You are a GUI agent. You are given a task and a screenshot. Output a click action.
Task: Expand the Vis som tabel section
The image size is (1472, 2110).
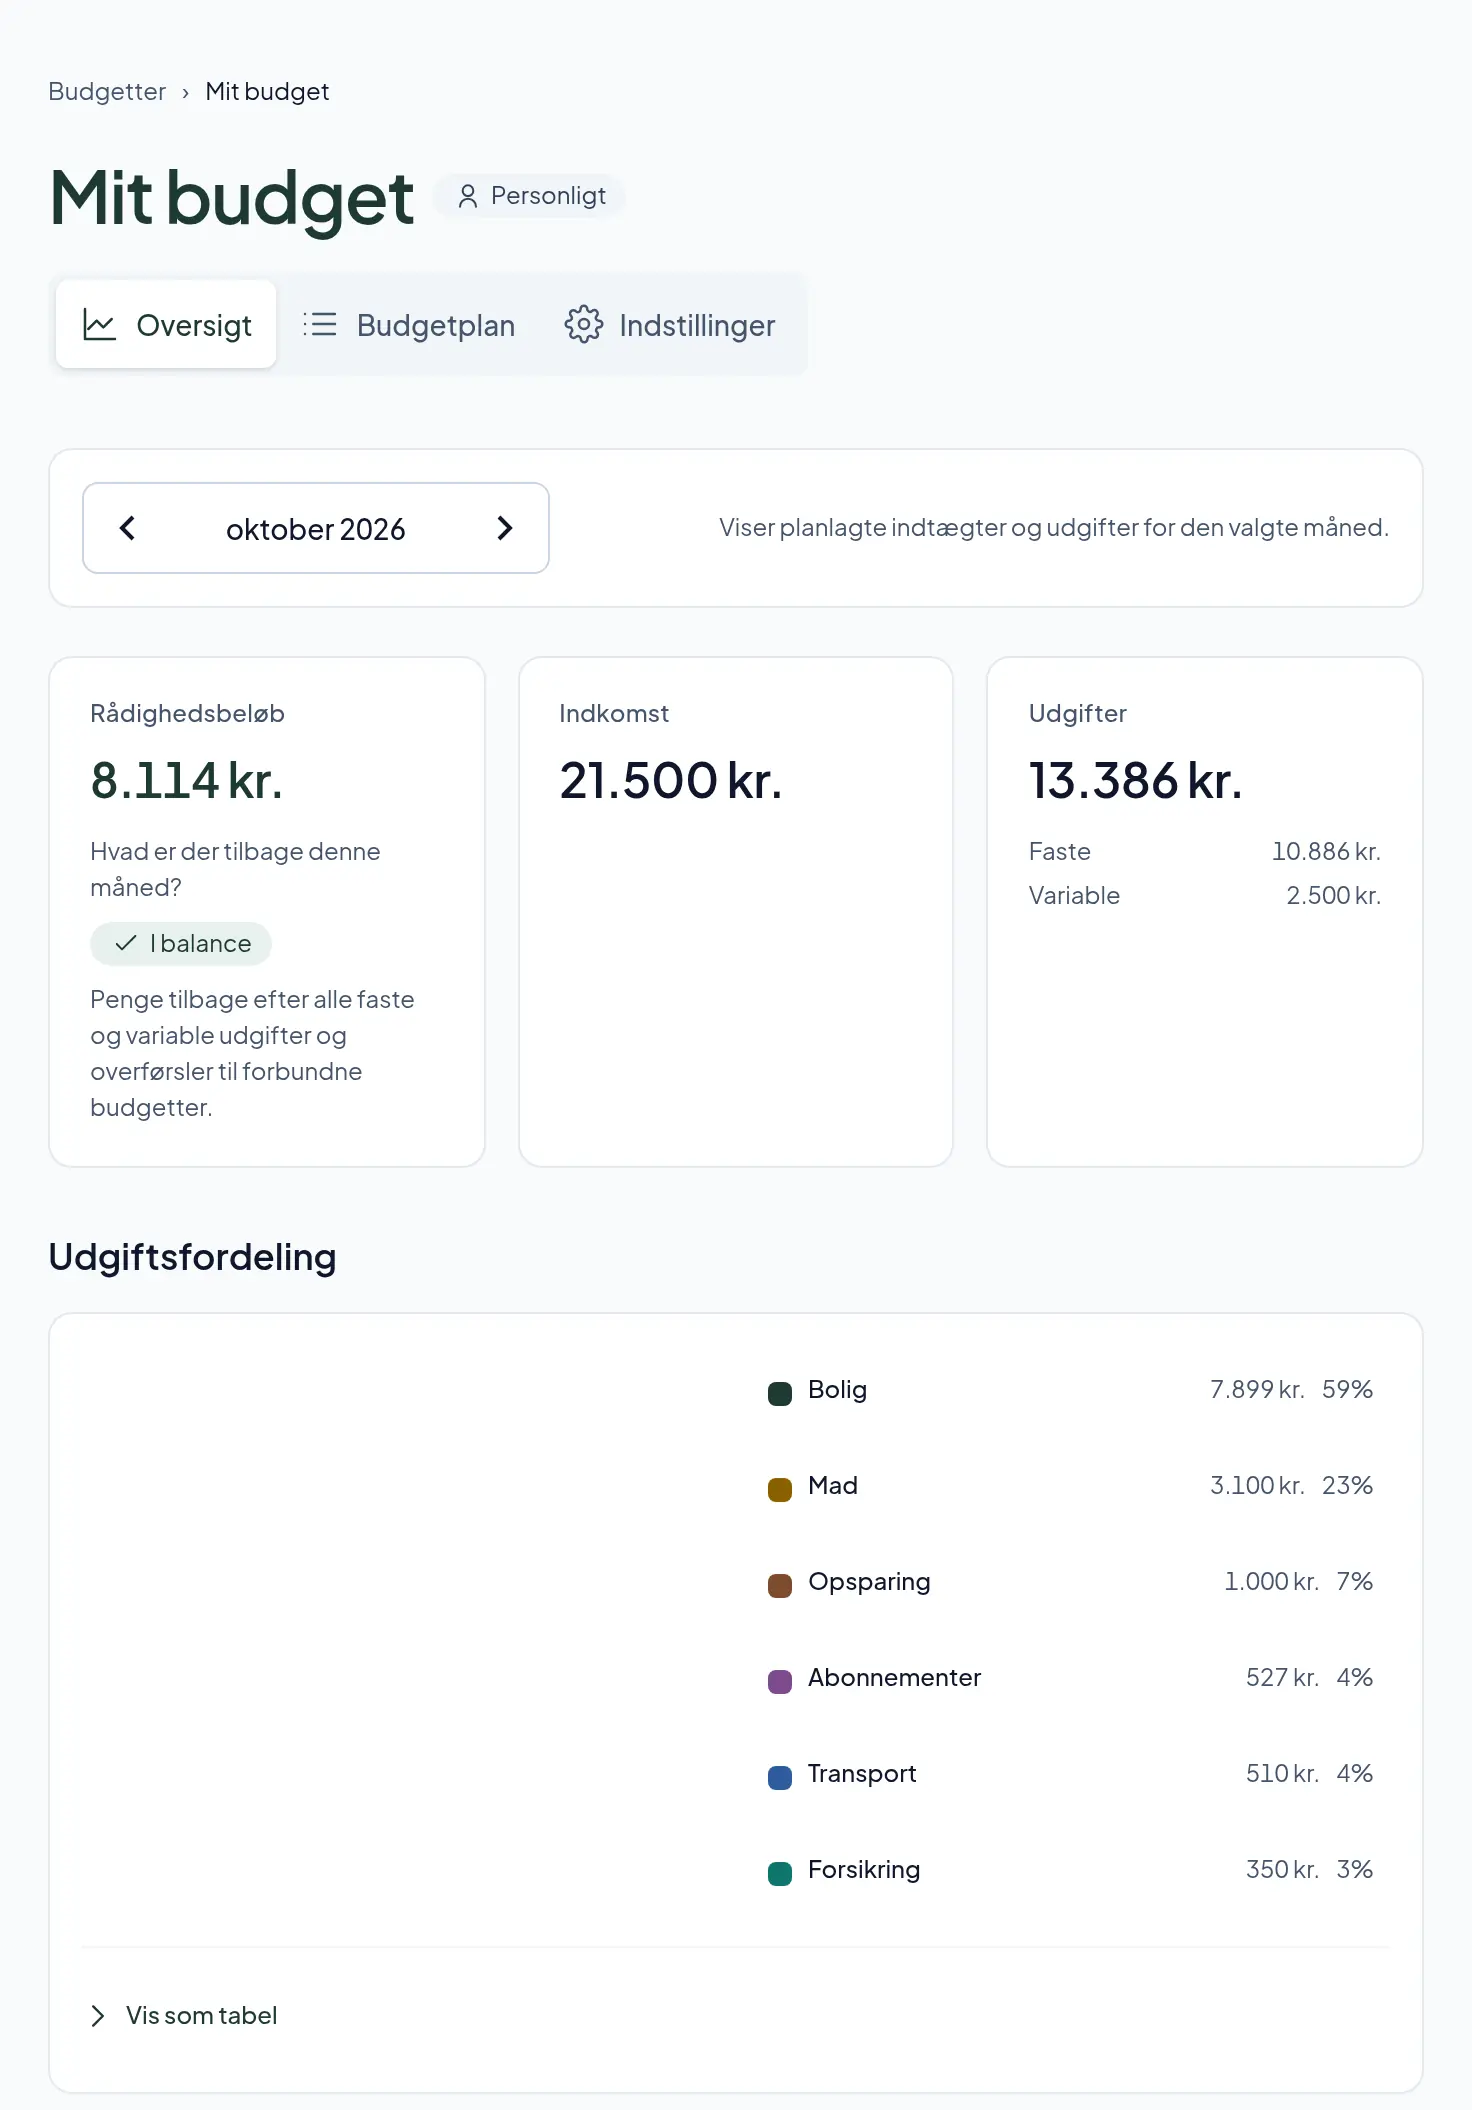184,2015
